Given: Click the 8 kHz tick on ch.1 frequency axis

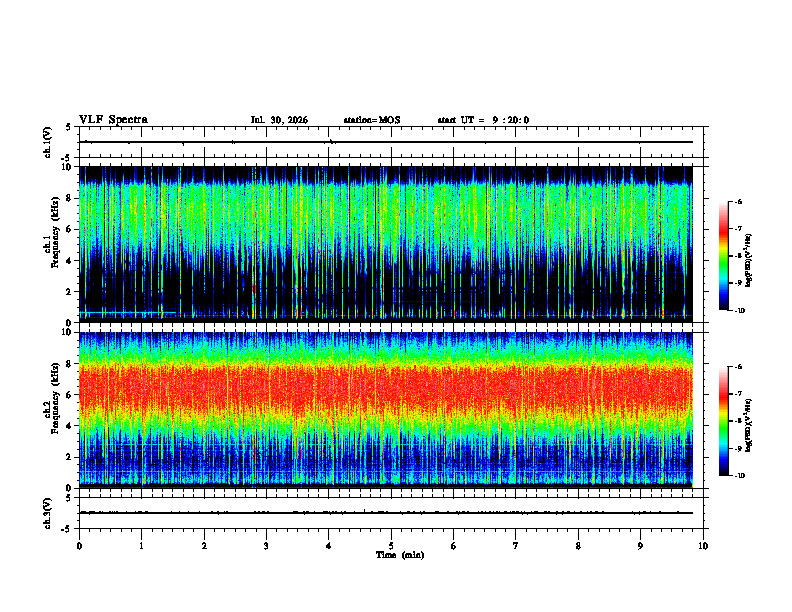Looking at the screenshot, I should pyautogui.click(x=70, y=198).
